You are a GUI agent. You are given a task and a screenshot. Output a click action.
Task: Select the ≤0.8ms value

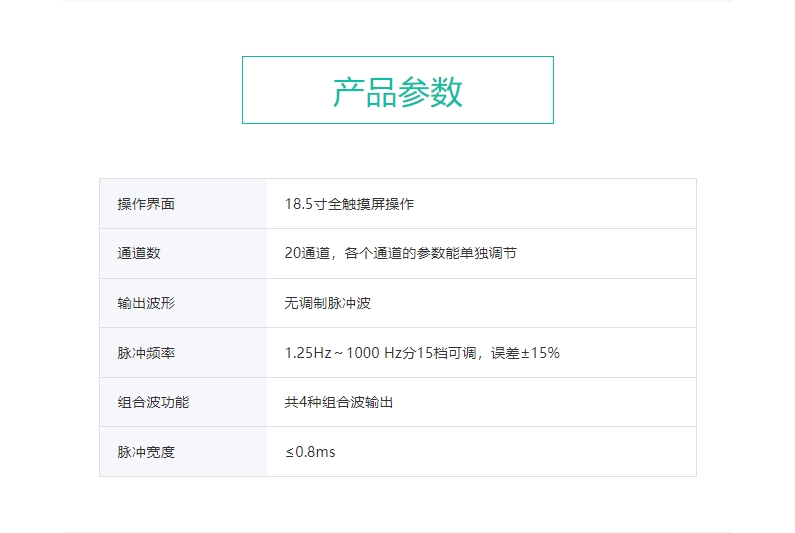(310, 452)
